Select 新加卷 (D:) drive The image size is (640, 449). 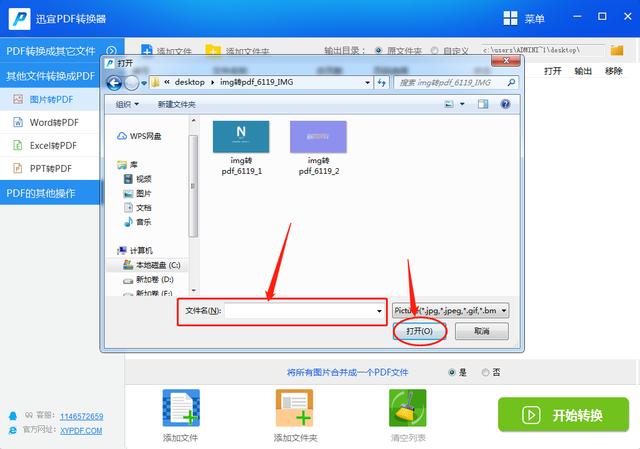click(148, 280)
